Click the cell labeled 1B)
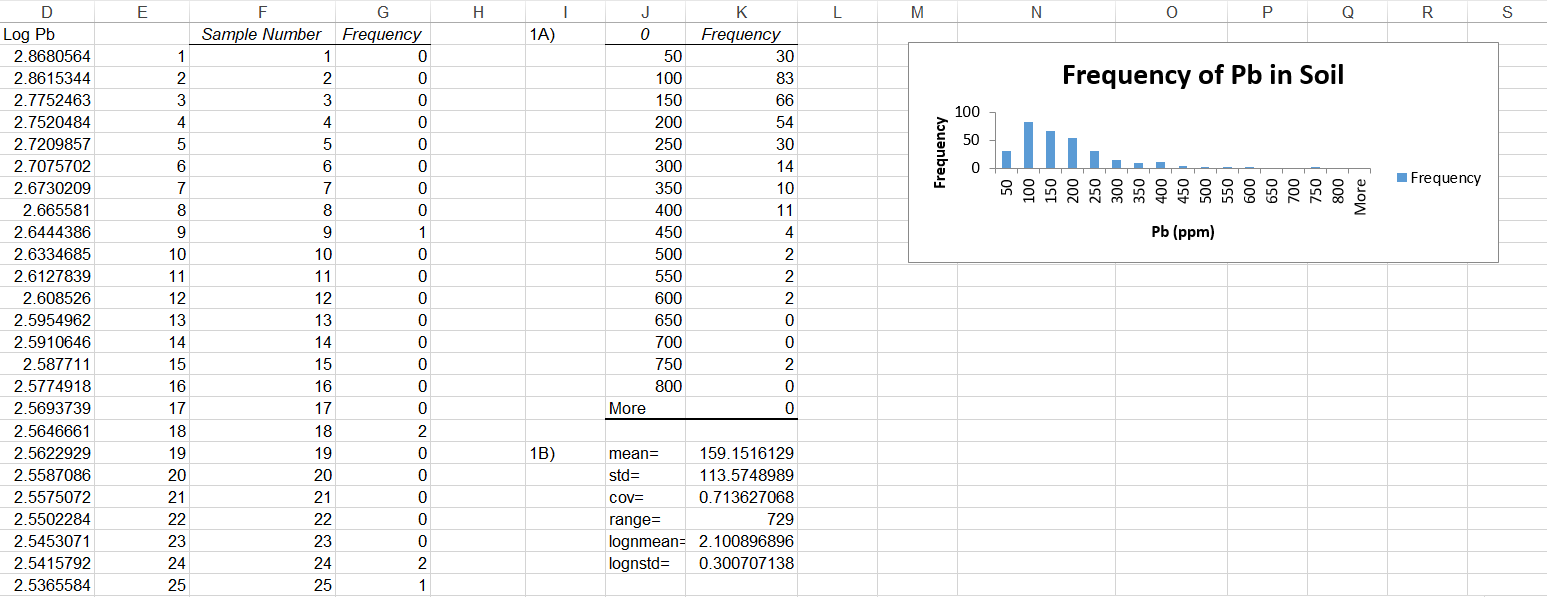 pyautogui.click(x=565, y=453)
